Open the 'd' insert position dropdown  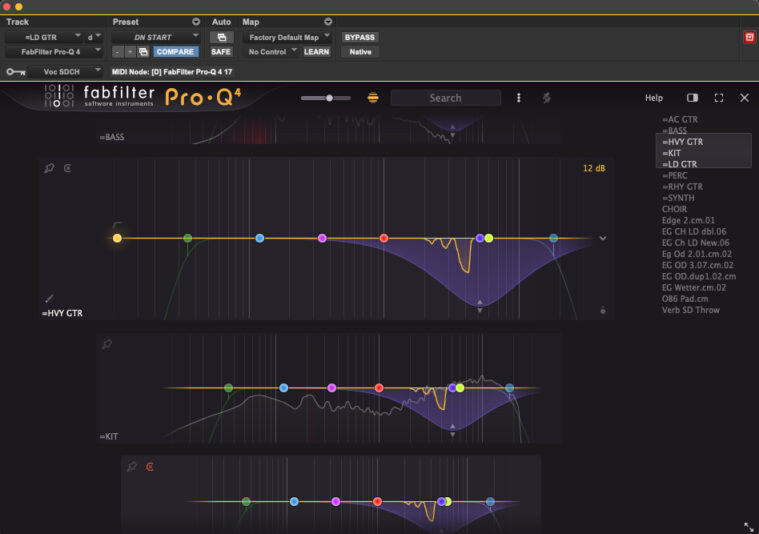point(93,37)
